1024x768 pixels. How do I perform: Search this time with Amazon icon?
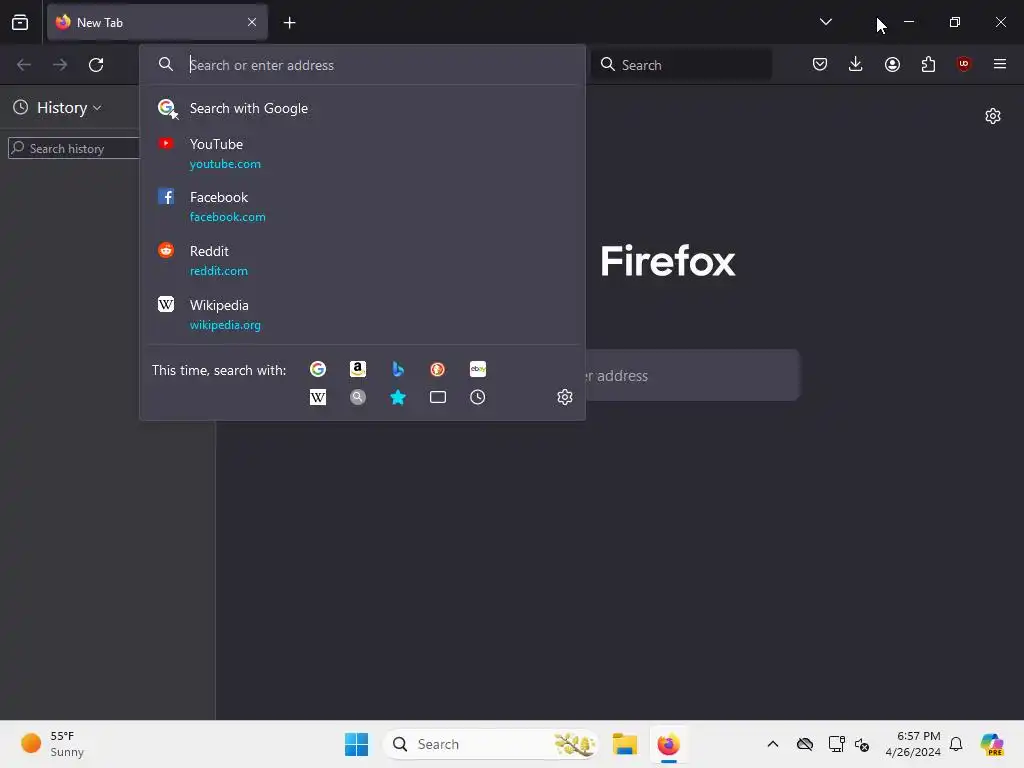pos(358,369)
